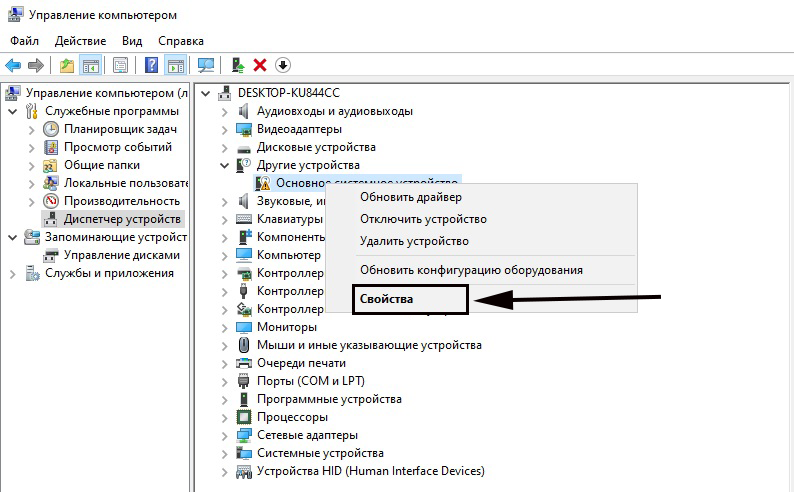The height and width of the screenshot is (492, 794).
Task: Select Диспетчер устройств in left tree
Action: (122, 219)
